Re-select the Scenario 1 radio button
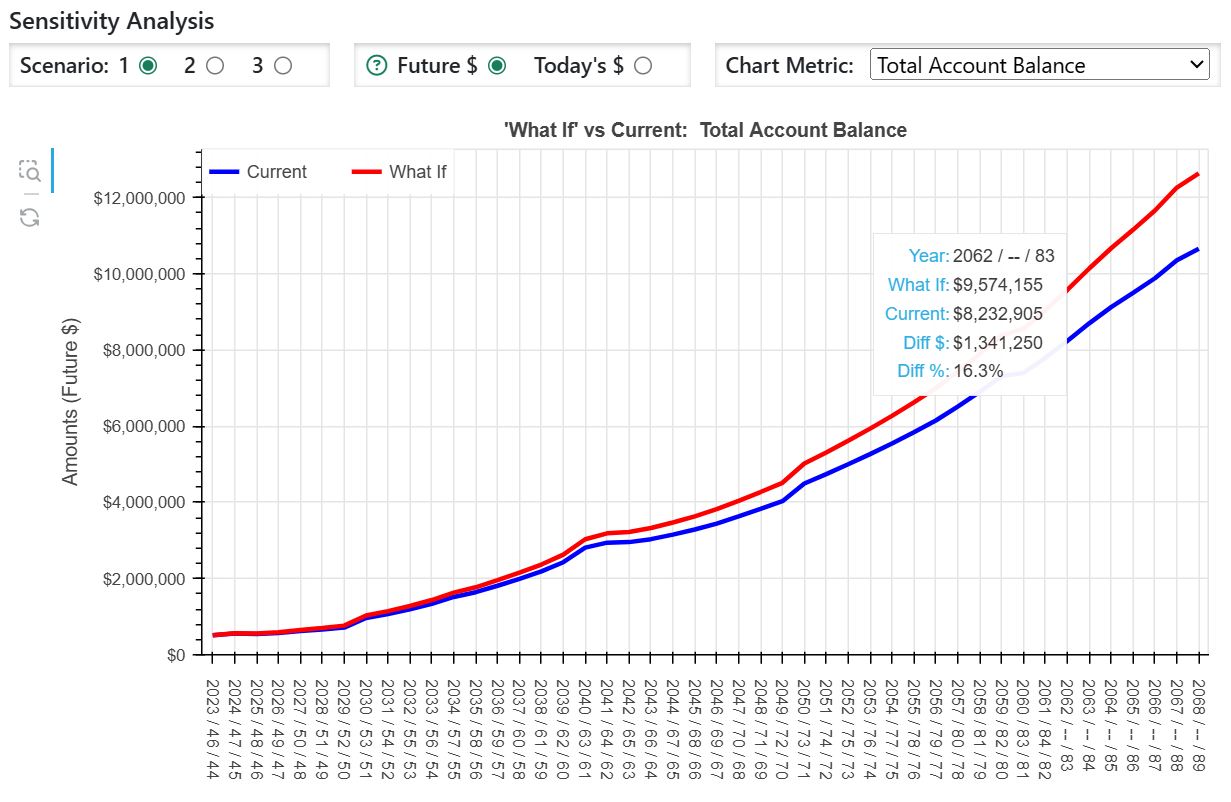Image resolution: width=1231 pixels, height=802 pixels. 146,64
